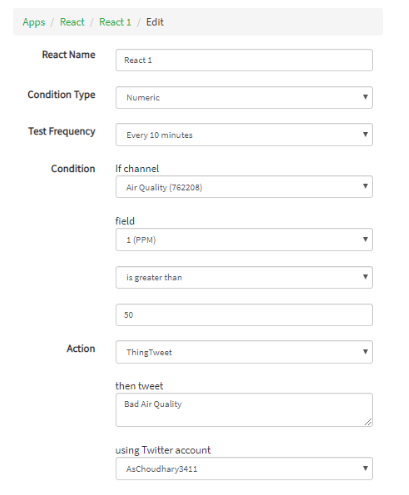Viewport: 409px width, 495px height.
Task: Open the 'is greater than' comparison dropdown
Action: tap(244, 277)
